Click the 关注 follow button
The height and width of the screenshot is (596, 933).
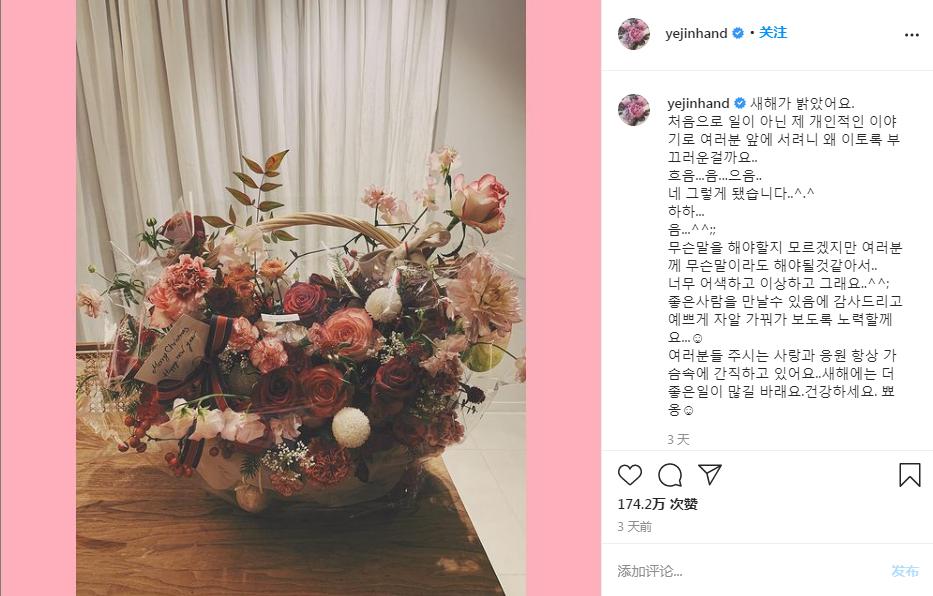click(773, 33)
